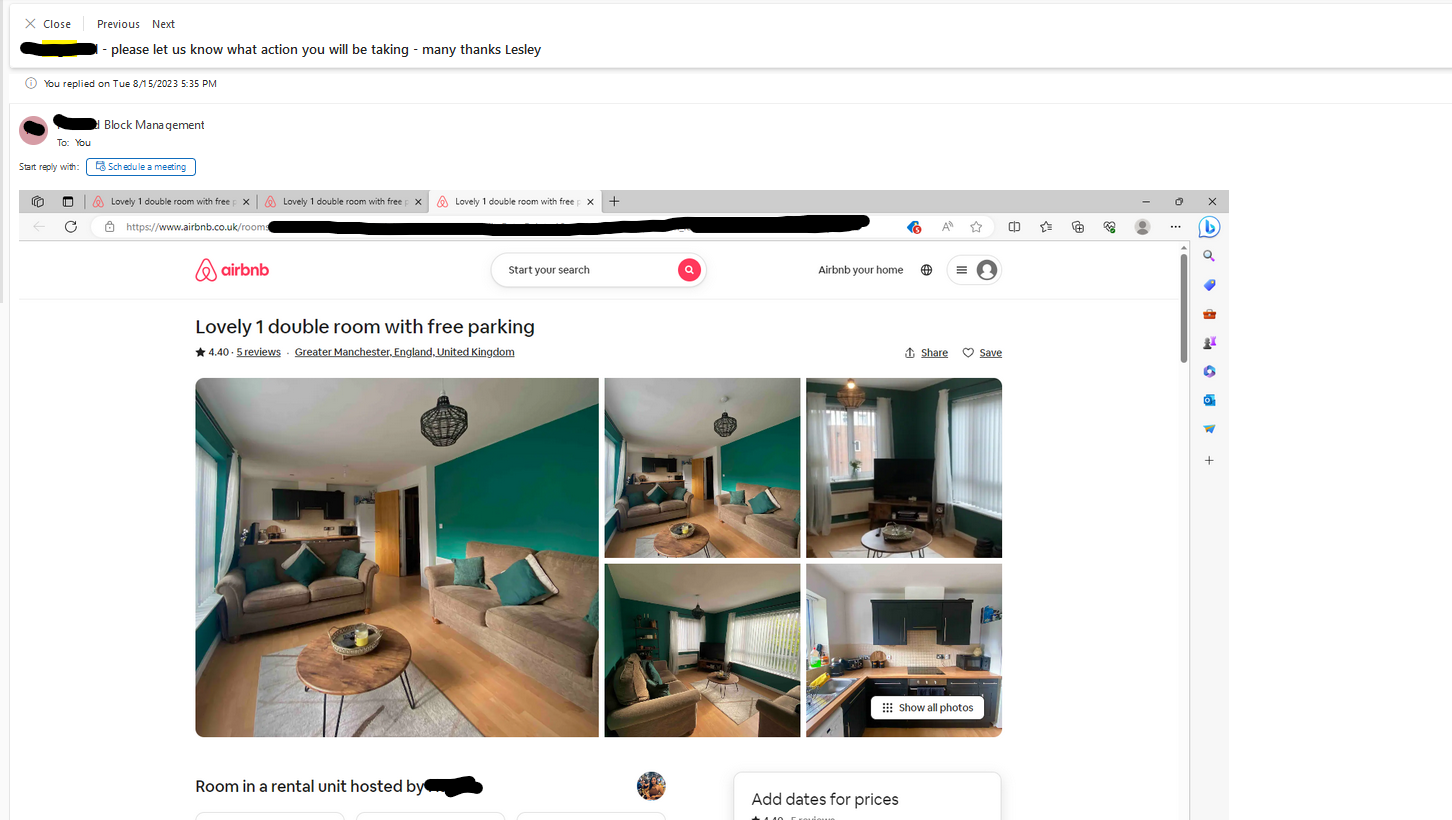Open the sidebar Tools briefcase icon
1452x820 pixels.
coord(1209,314)
